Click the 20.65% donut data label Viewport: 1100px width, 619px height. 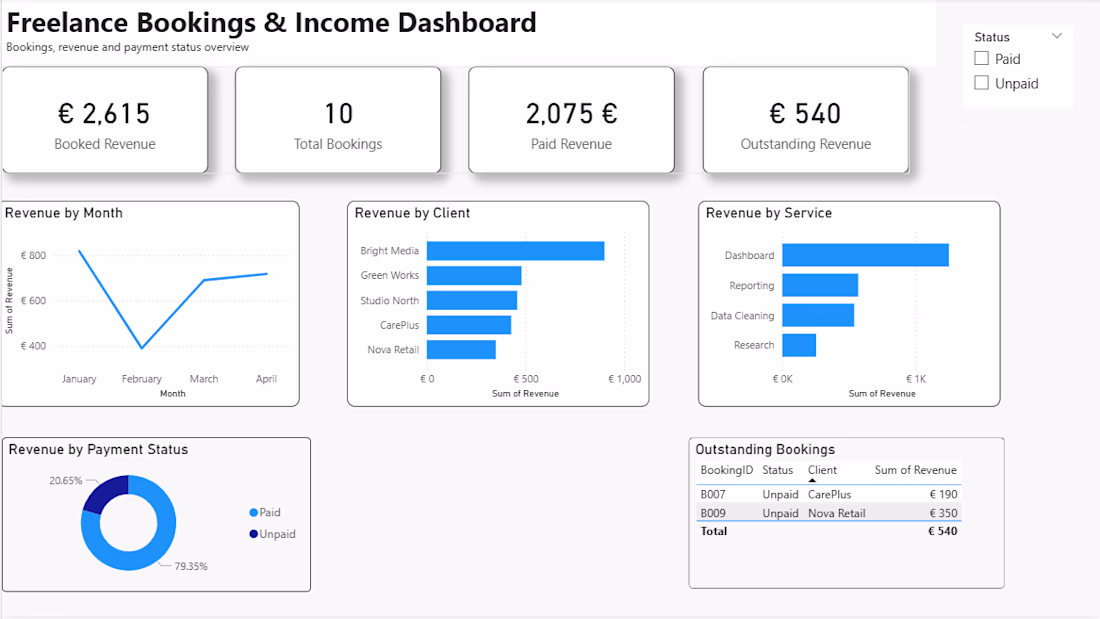point(65,481)
